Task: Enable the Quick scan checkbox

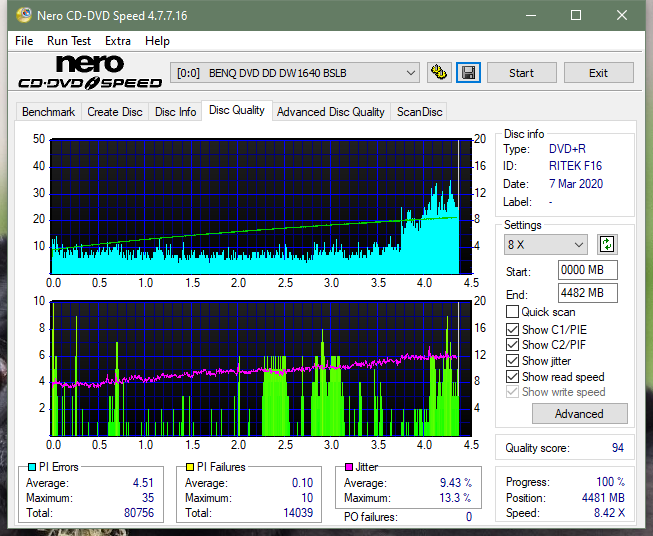Action: click(512, 312)
